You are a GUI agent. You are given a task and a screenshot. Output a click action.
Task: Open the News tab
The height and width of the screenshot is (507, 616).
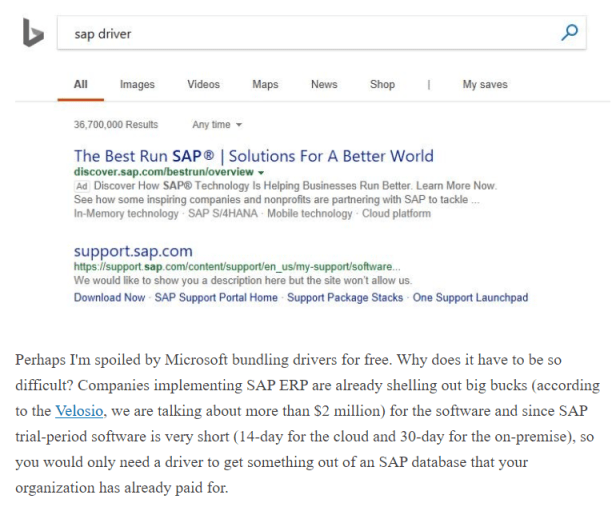pyautogui.click(x=324, y=84)
